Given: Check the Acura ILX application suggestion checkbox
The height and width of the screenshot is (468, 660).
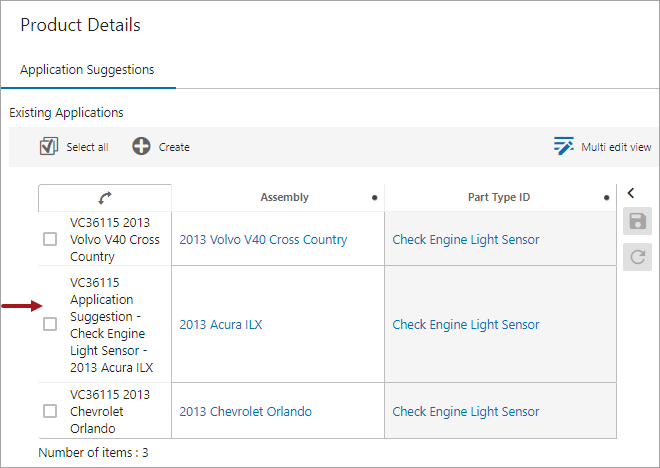Looking at the screenshot, I should [x=50, y=324].
